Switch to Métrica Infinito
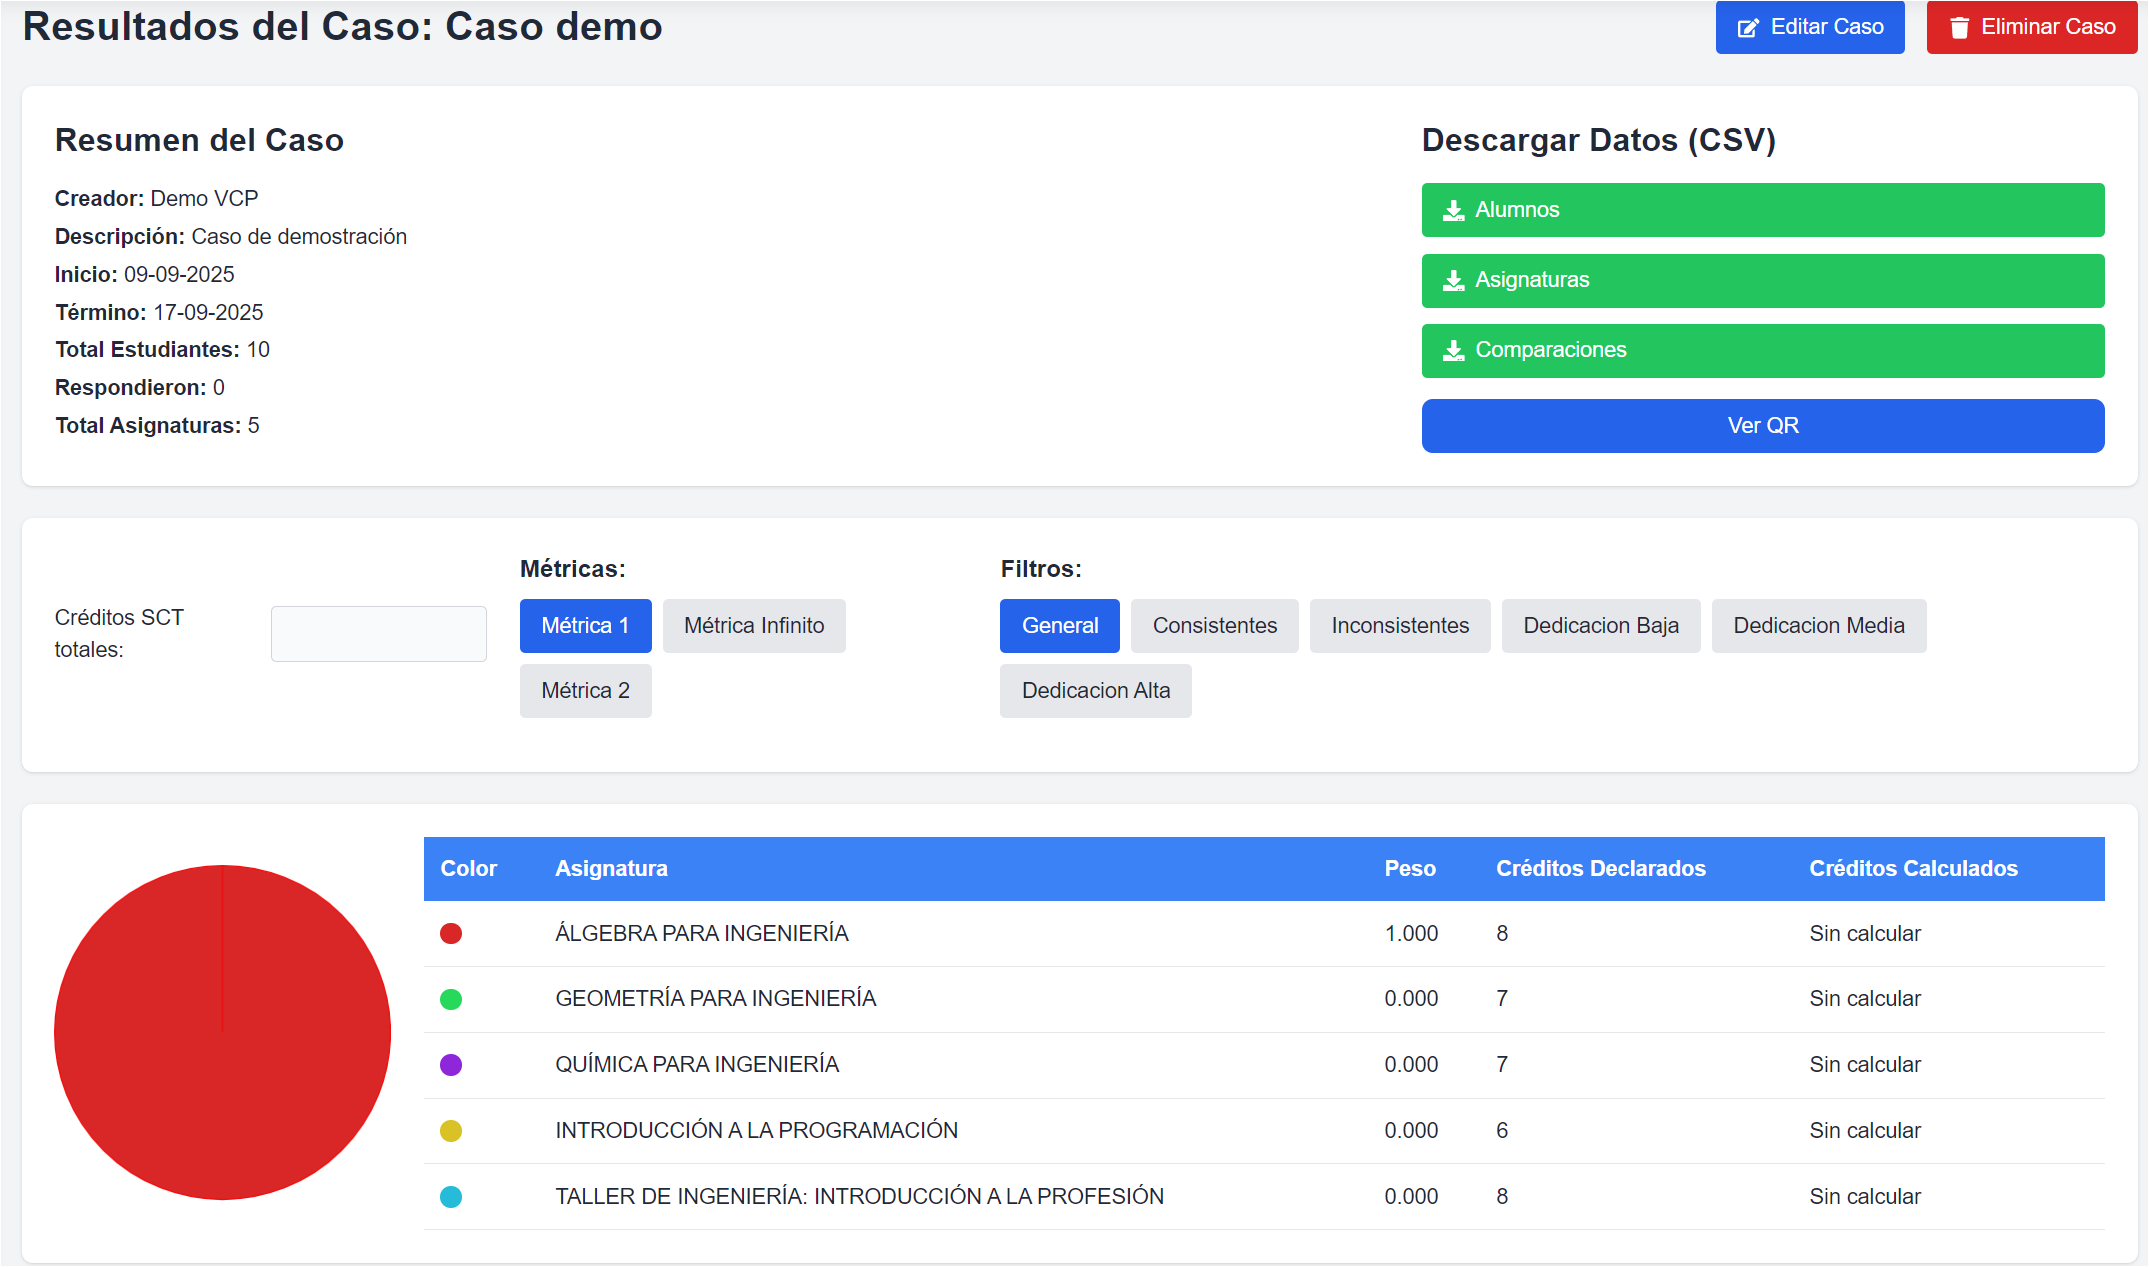 pyautogui.click(x=754, y=626)
